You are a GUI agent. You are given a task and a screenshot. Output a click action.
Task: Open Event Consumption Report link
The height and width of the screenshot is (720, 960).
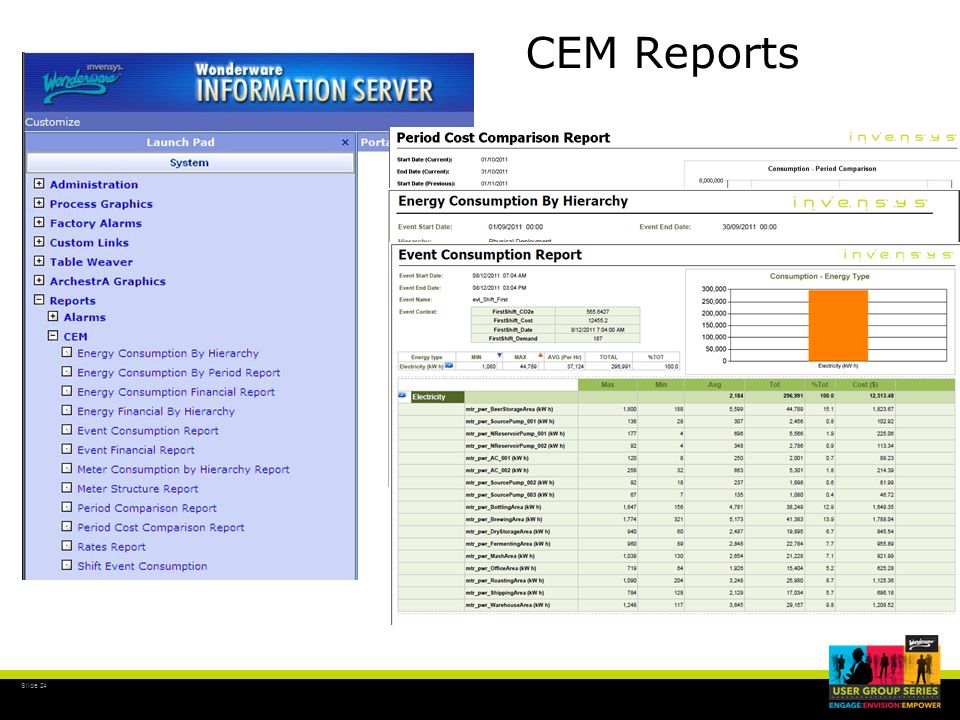point(148,431)
